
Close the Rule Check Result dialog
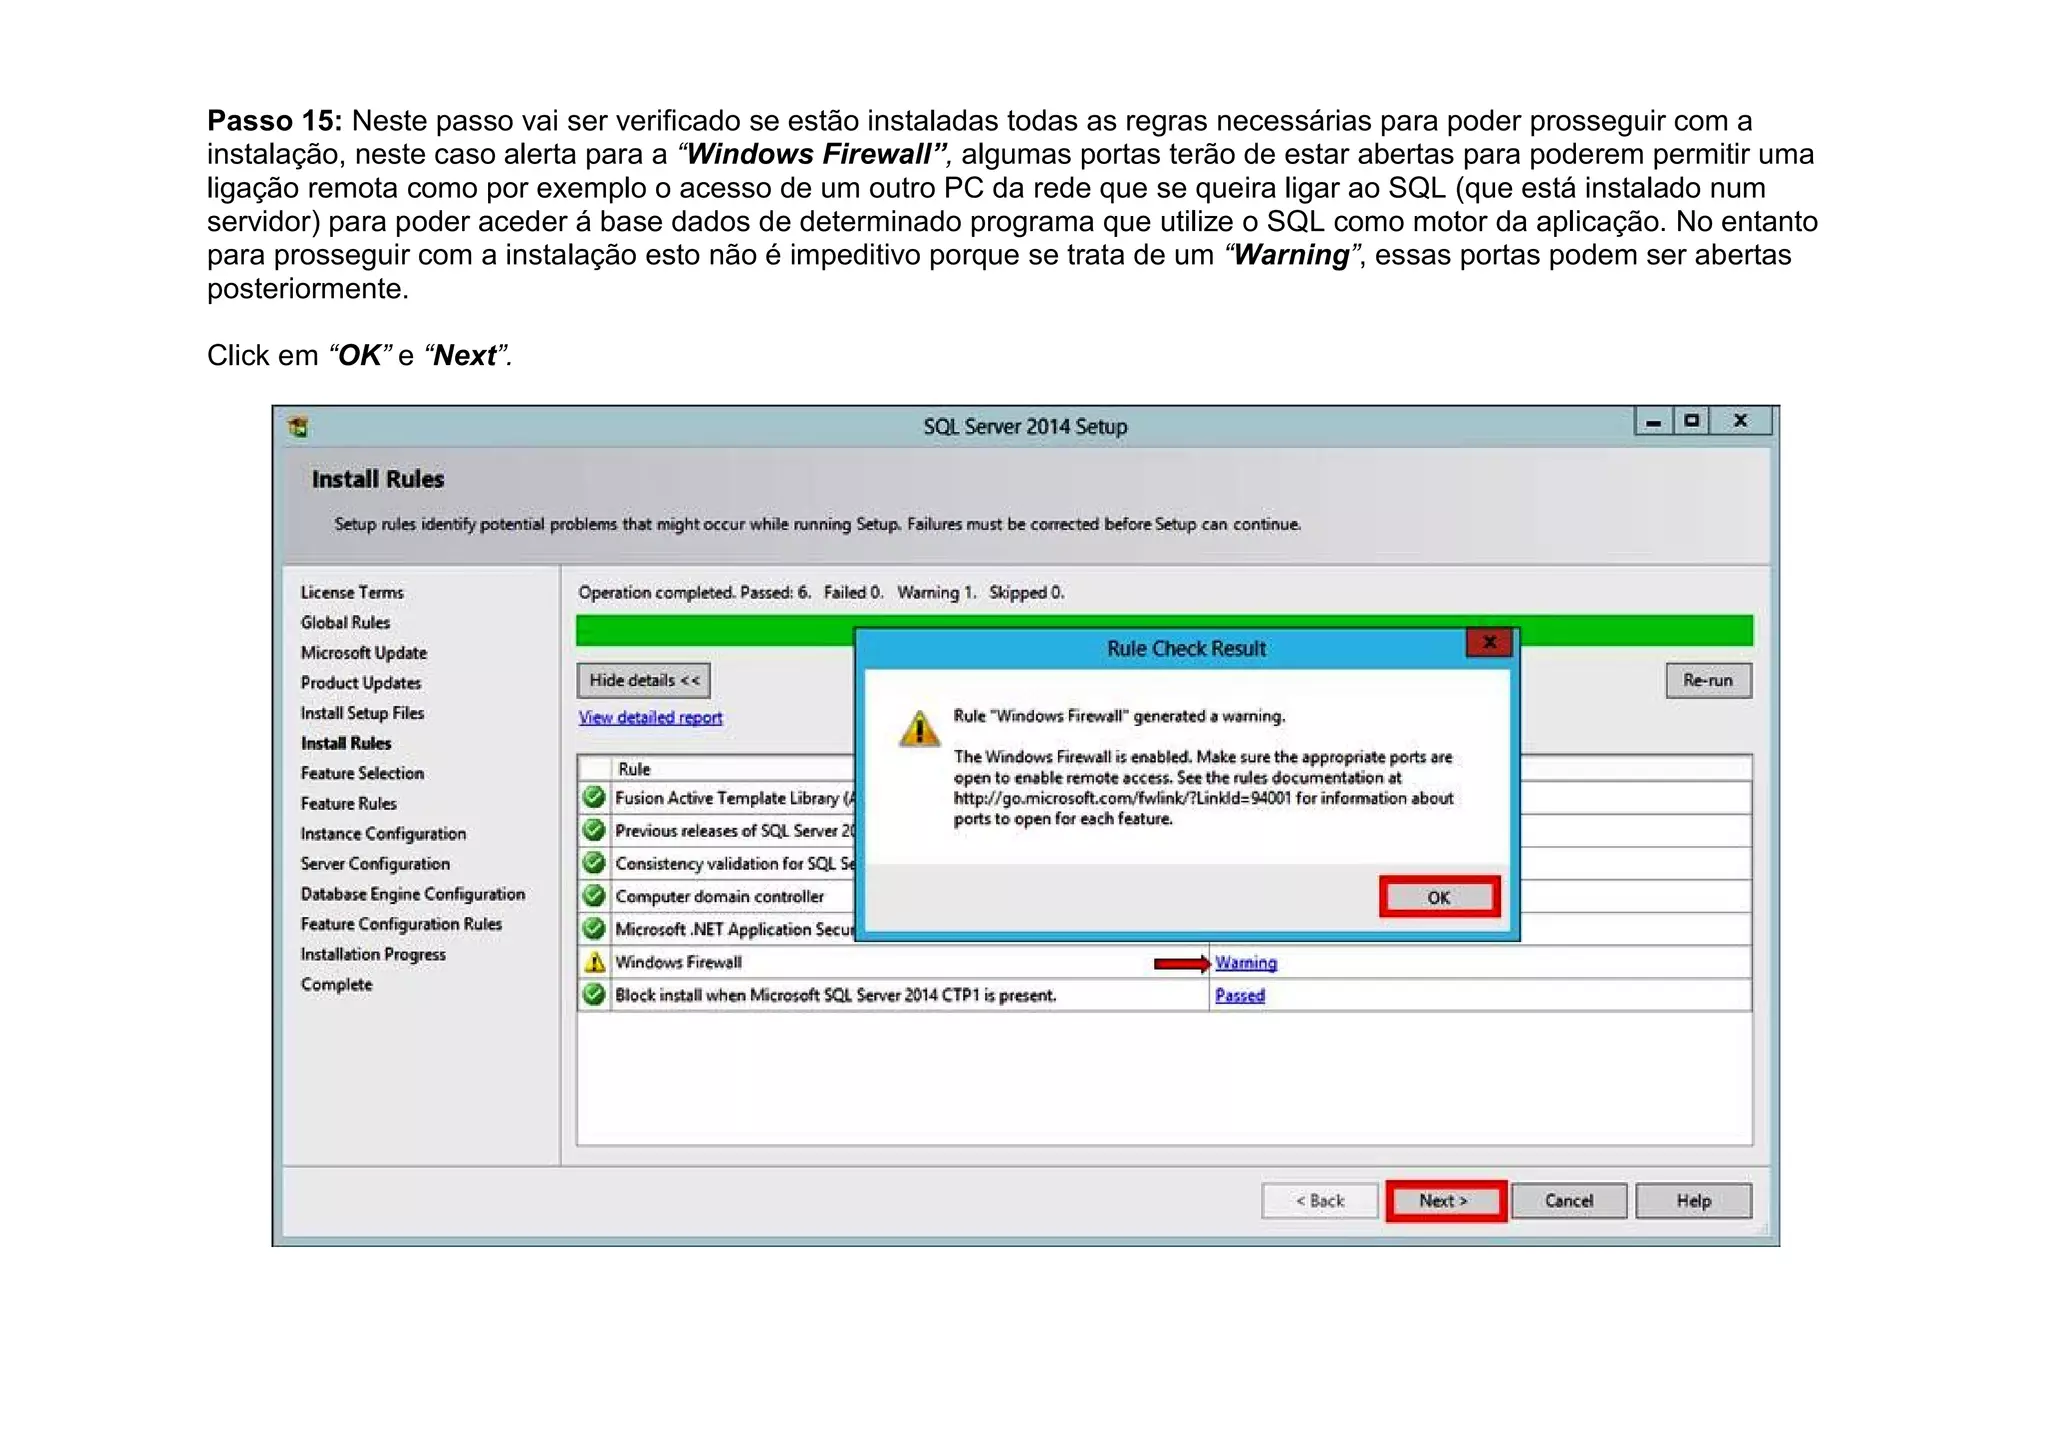point(1489,643)
